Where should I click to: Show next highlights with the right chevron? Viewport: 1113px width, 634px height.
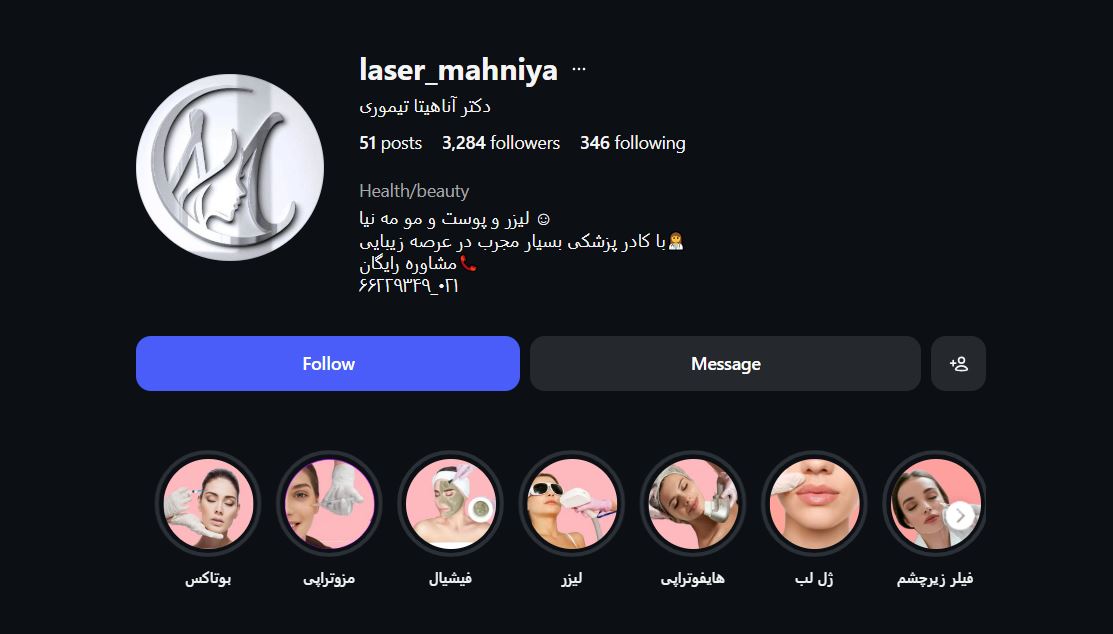pos(960,516)
